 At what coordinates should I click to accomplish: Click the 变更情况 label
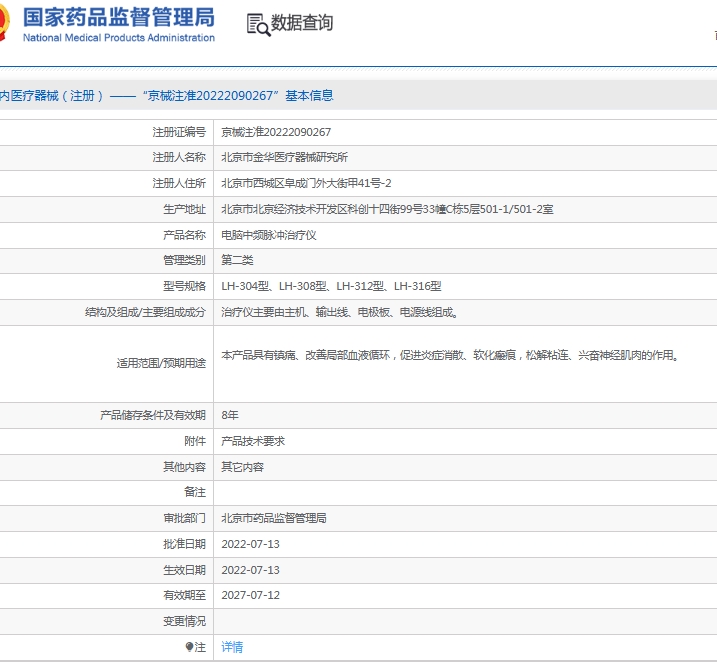point(185,621)
